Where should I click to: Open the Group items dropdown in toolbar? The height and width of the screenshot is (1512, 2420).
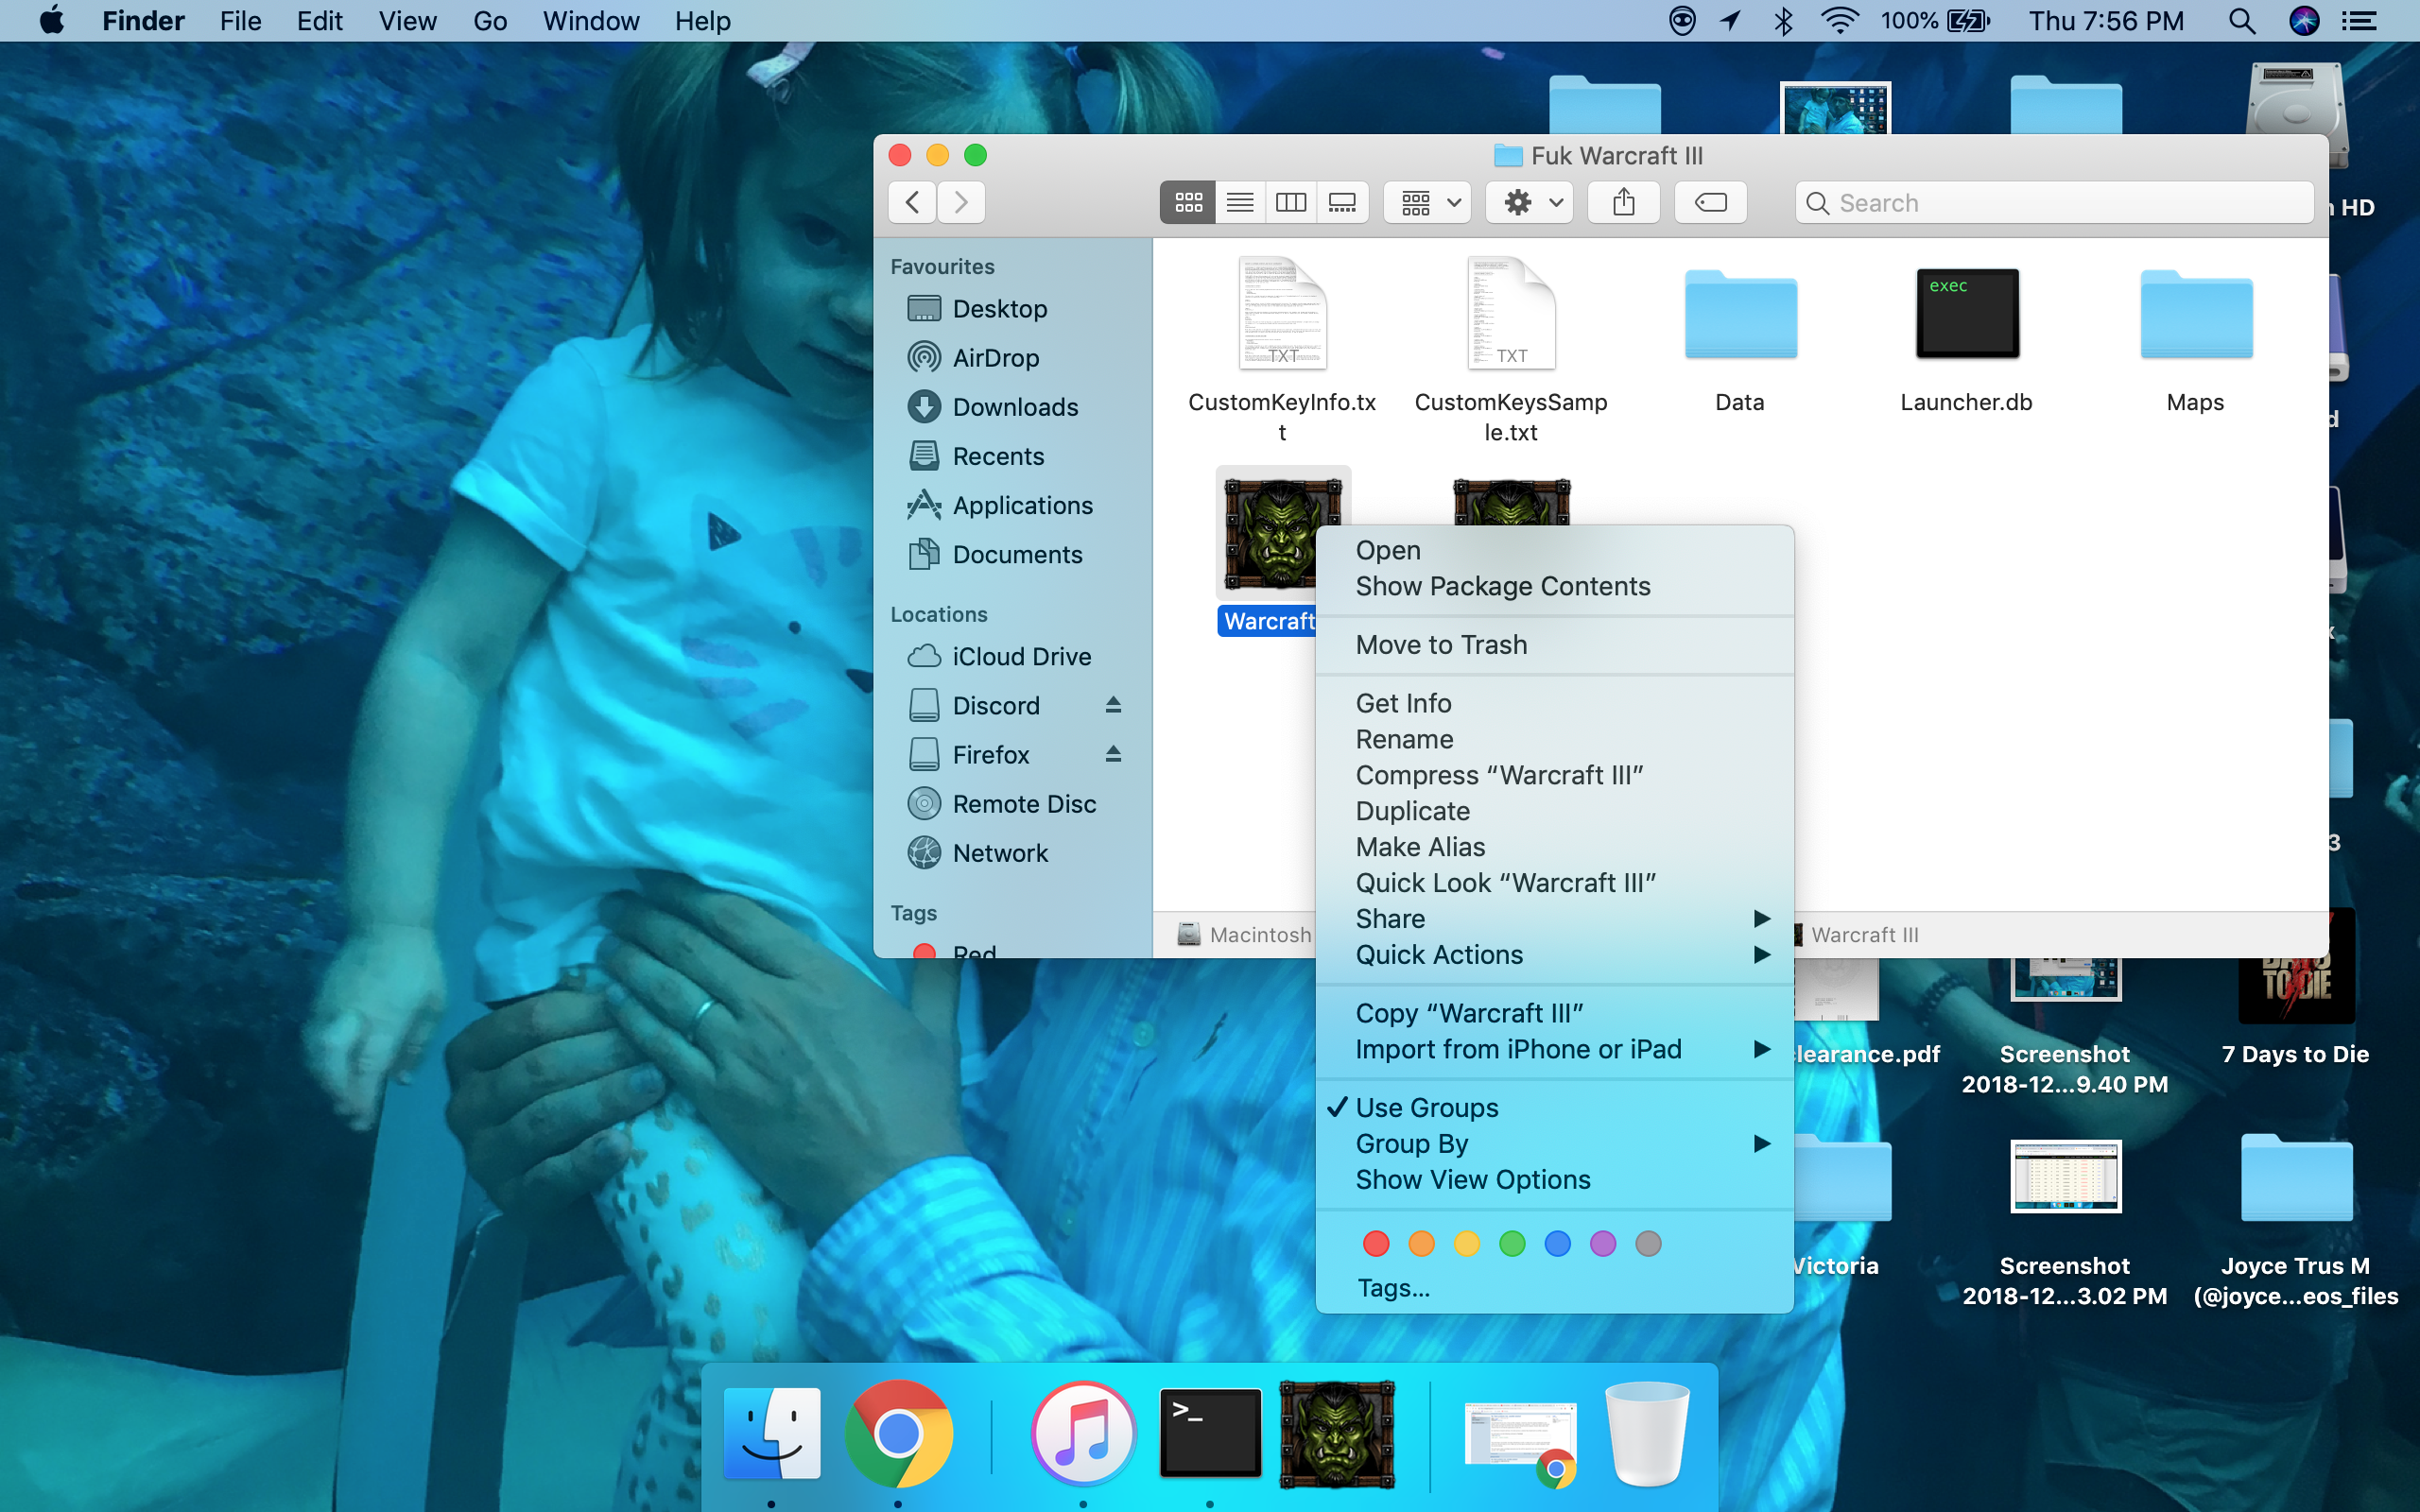[1428, 203]
